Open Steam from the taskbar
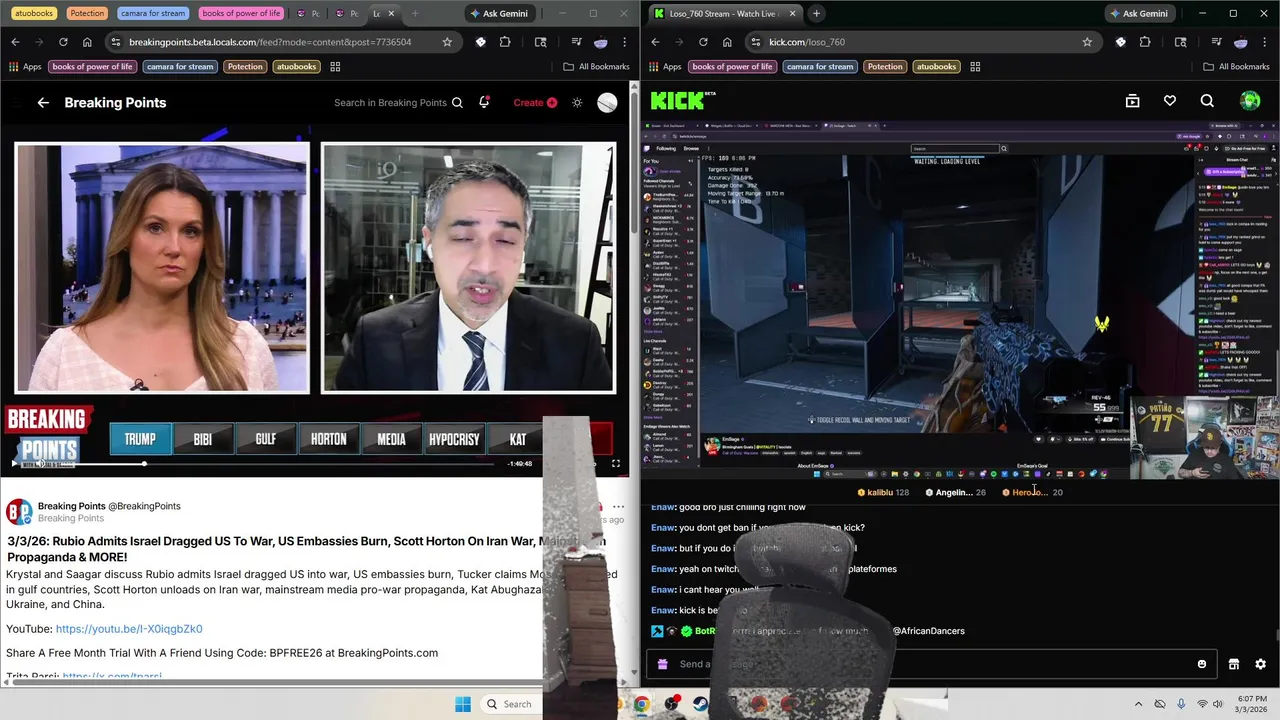This screenshot has width=1280, height=720. click(x=701, y=704)
